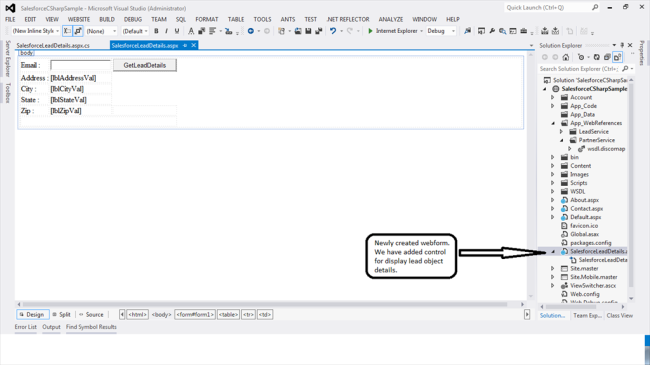Screen dimensions: 650x365
Task: Switch to Source view
Action: (91, 314)
